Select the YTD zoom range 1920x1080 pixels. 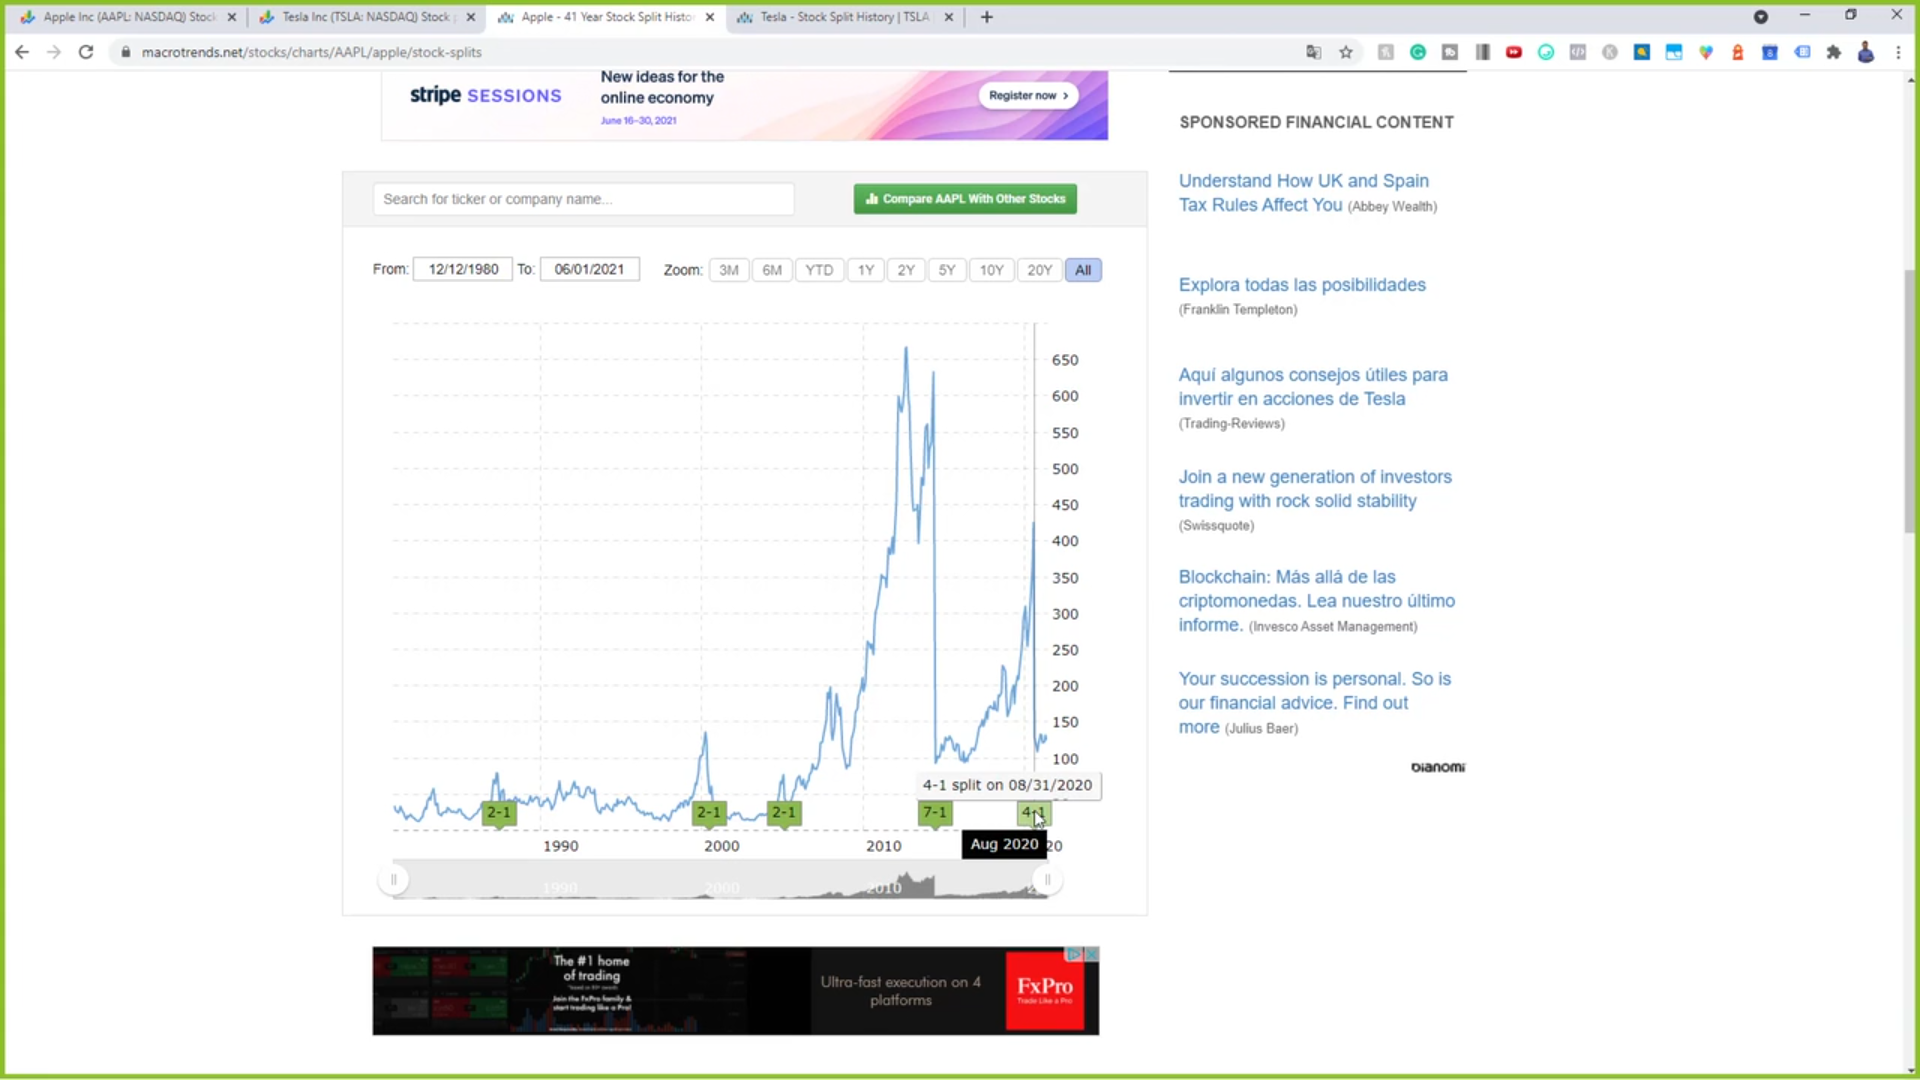coord(819,270)
